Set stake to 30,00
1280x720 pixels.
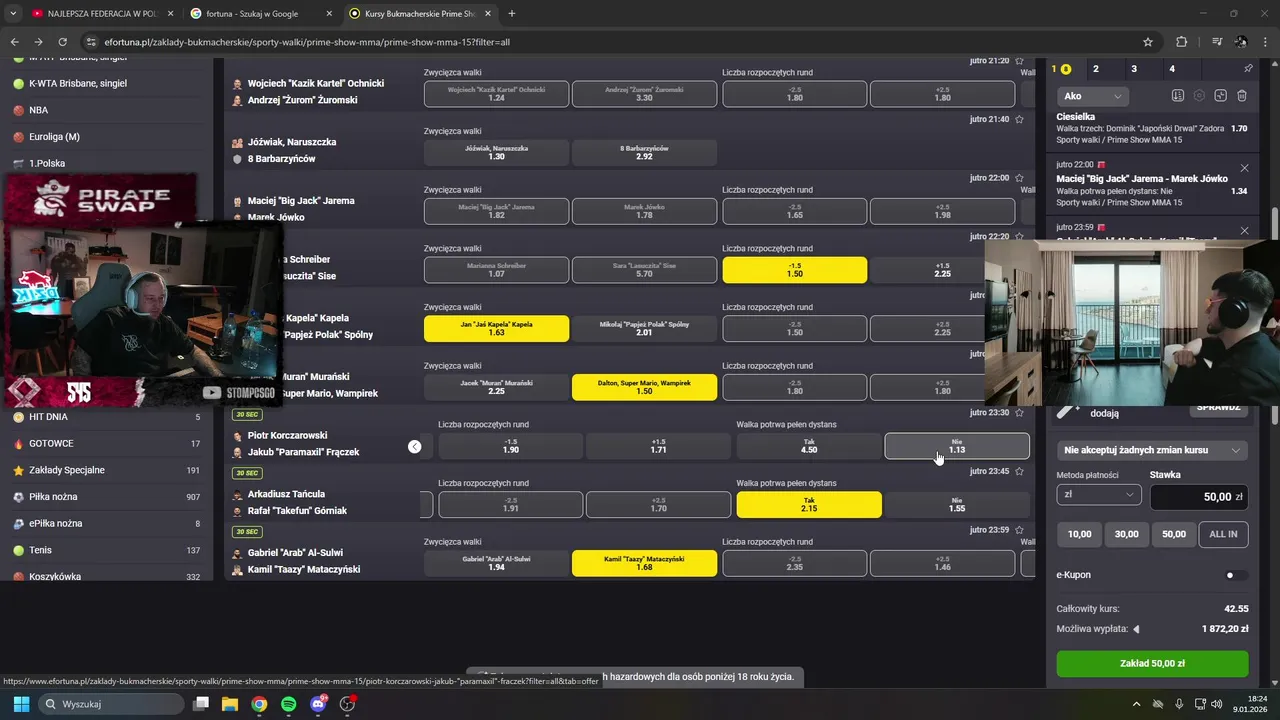[x=1127, y=534]
